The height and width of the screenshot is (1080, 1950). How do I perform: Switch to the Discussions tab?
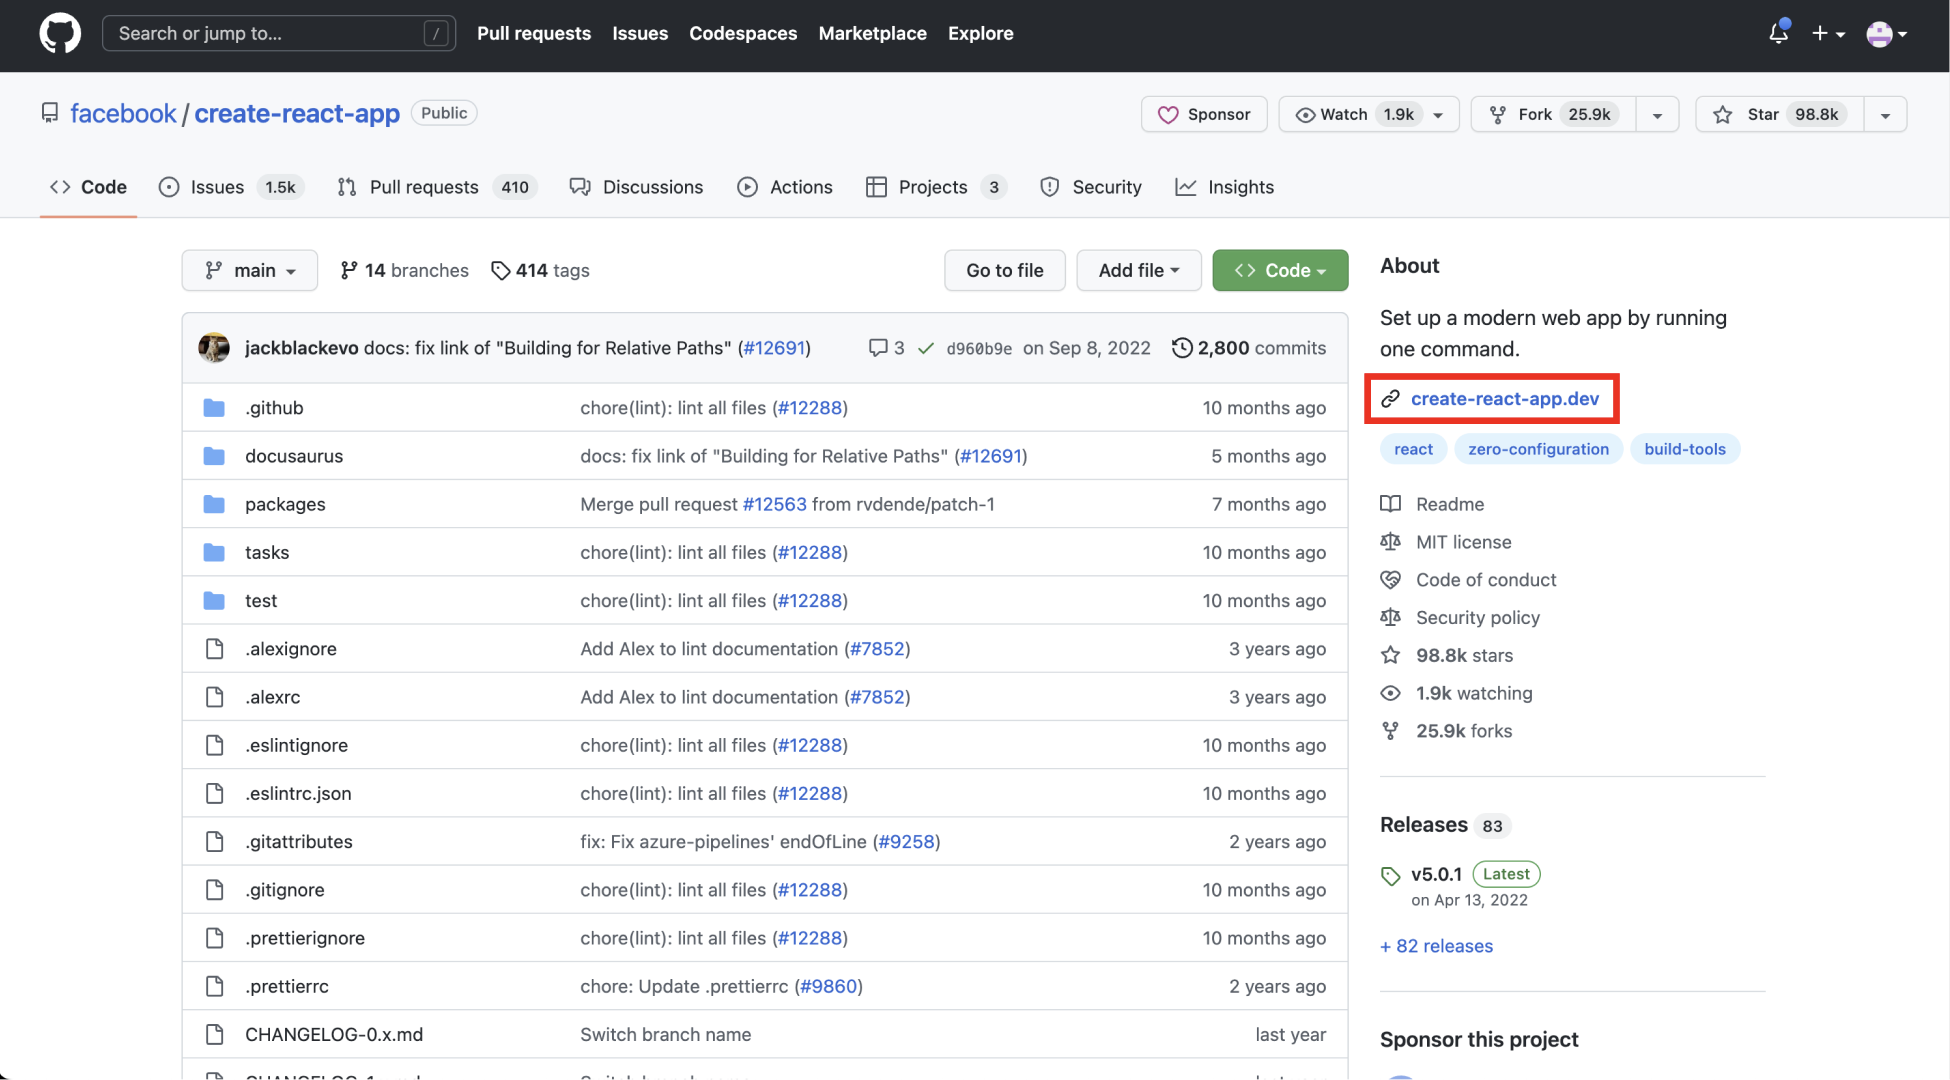pyautogui.click(x=636, y=187)
